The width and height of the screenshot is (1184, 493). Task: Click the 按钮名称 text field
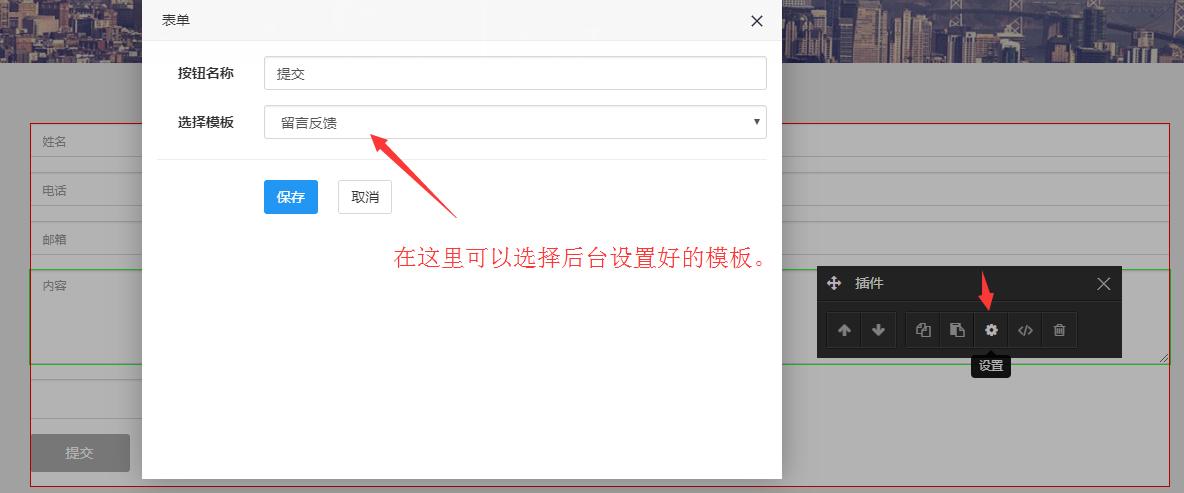coord(515,74)
